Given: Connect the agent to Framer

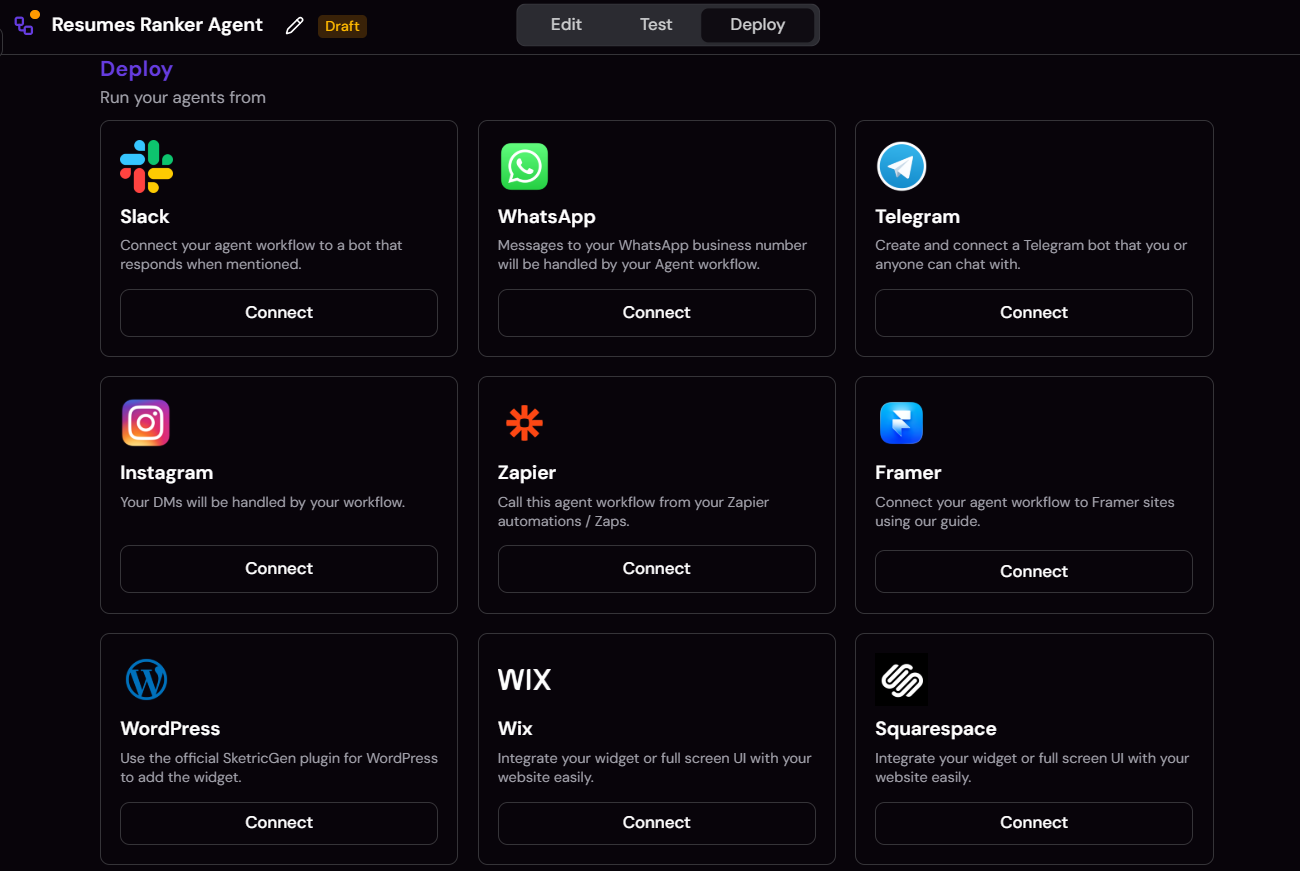Looking at the screenshot, I should click(1034, 572).
